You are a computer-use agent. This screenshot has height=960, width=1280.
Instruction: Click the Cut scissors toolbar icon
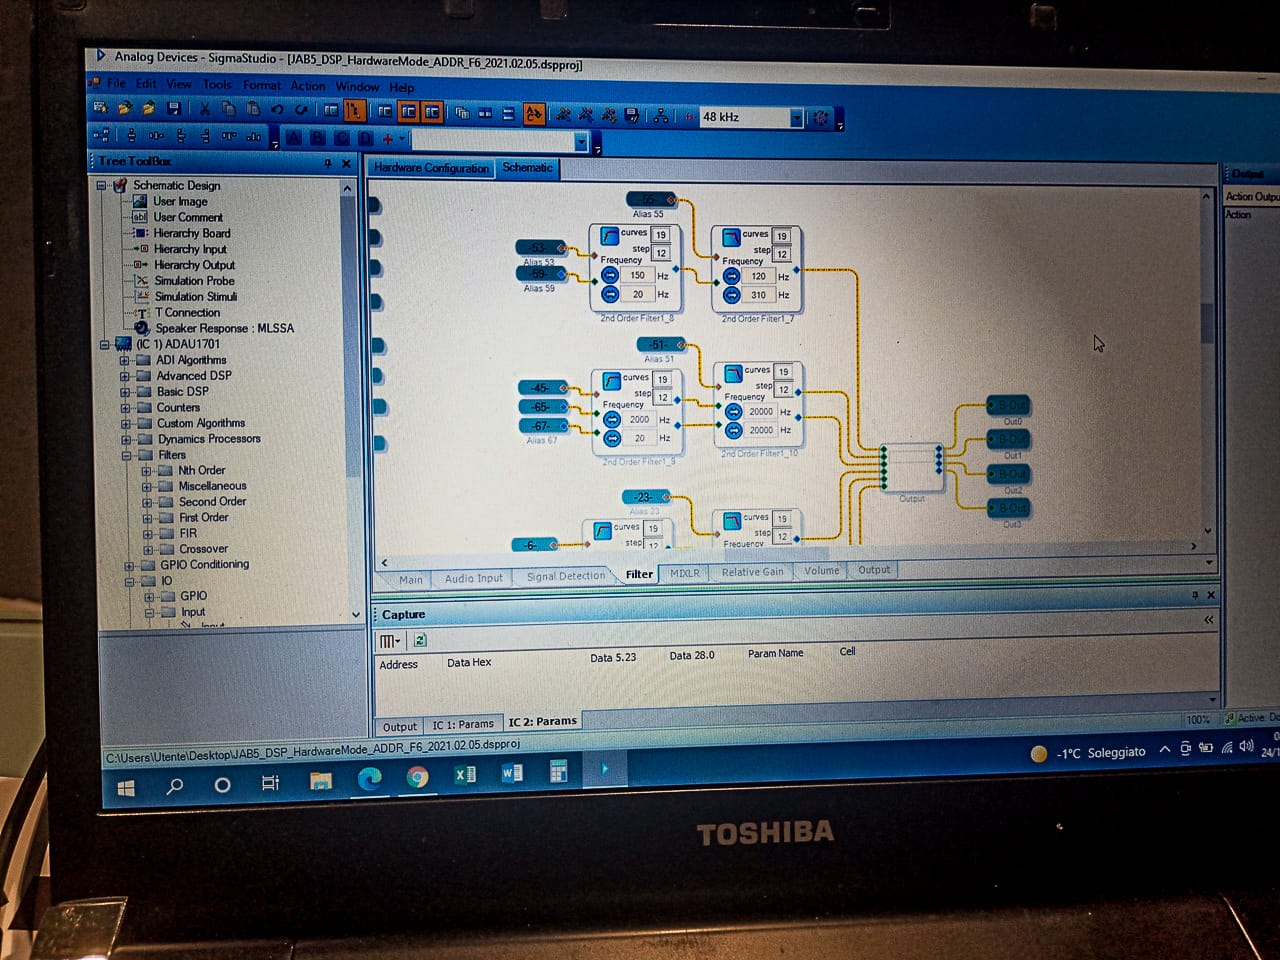coord(205,109)
